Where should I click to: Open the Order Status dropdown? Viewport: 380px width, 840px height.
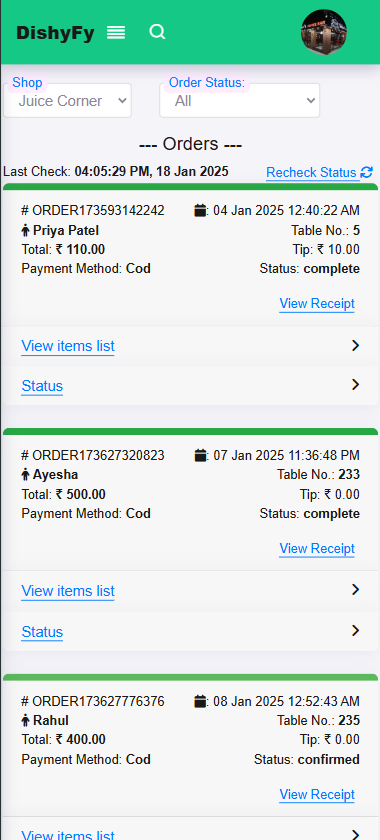240,100
